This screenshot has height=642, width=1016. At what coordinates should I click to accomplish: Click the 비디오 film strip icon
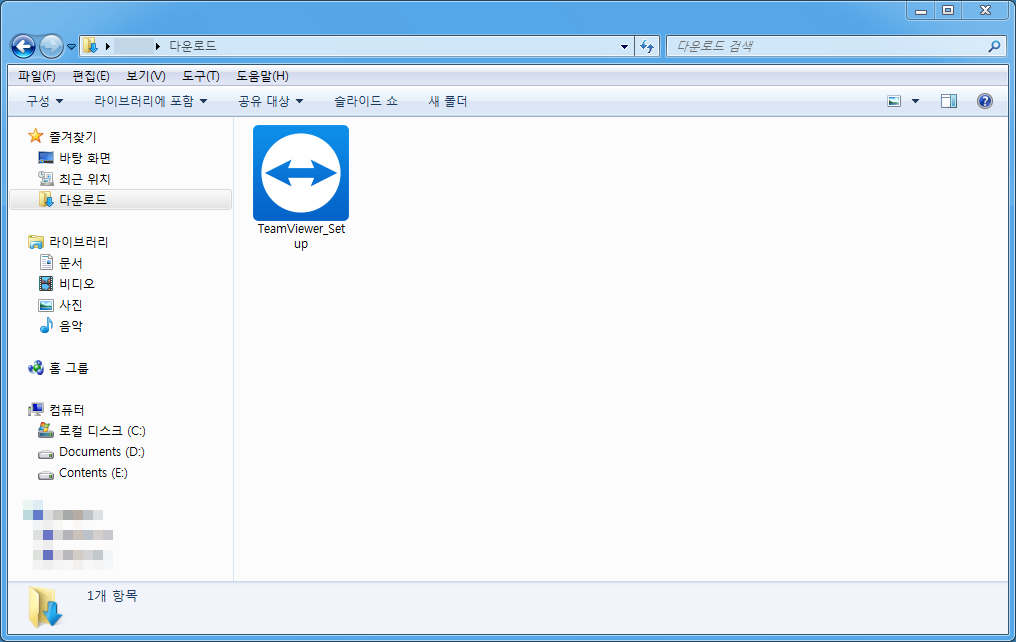pos(46,283)
